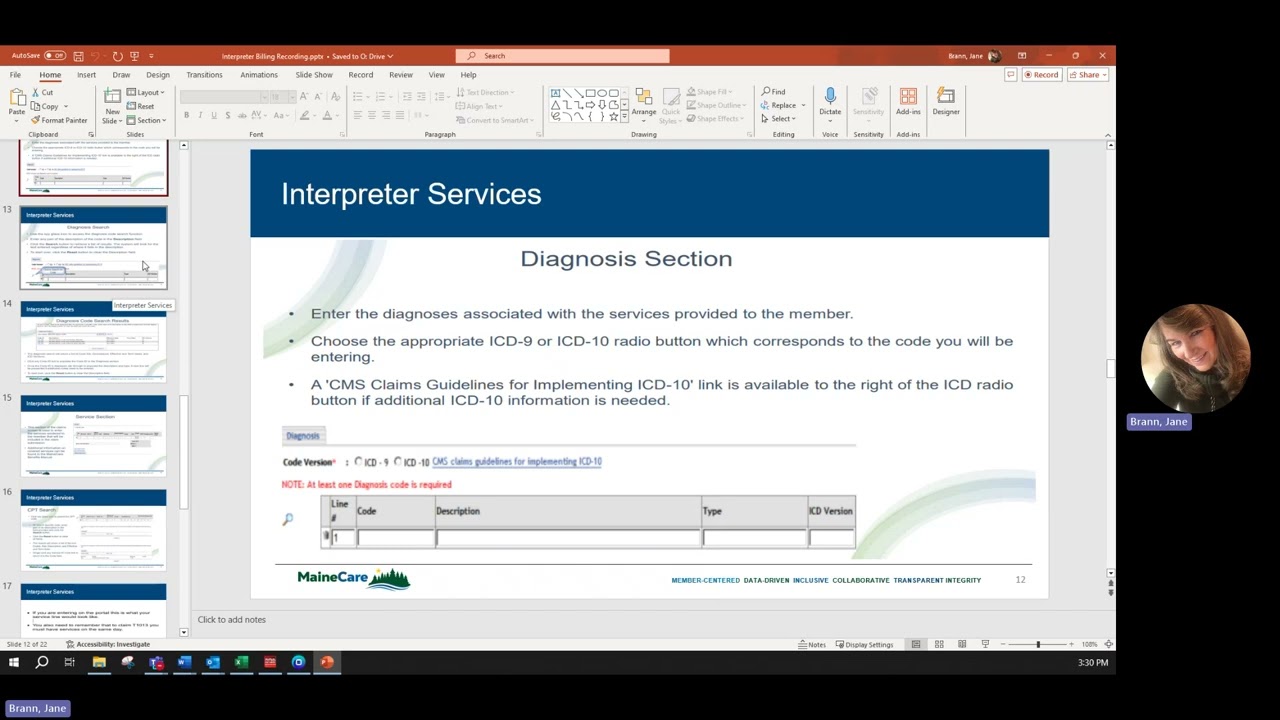Click the Cut command
1280x720 pixels.
(42, 93)
